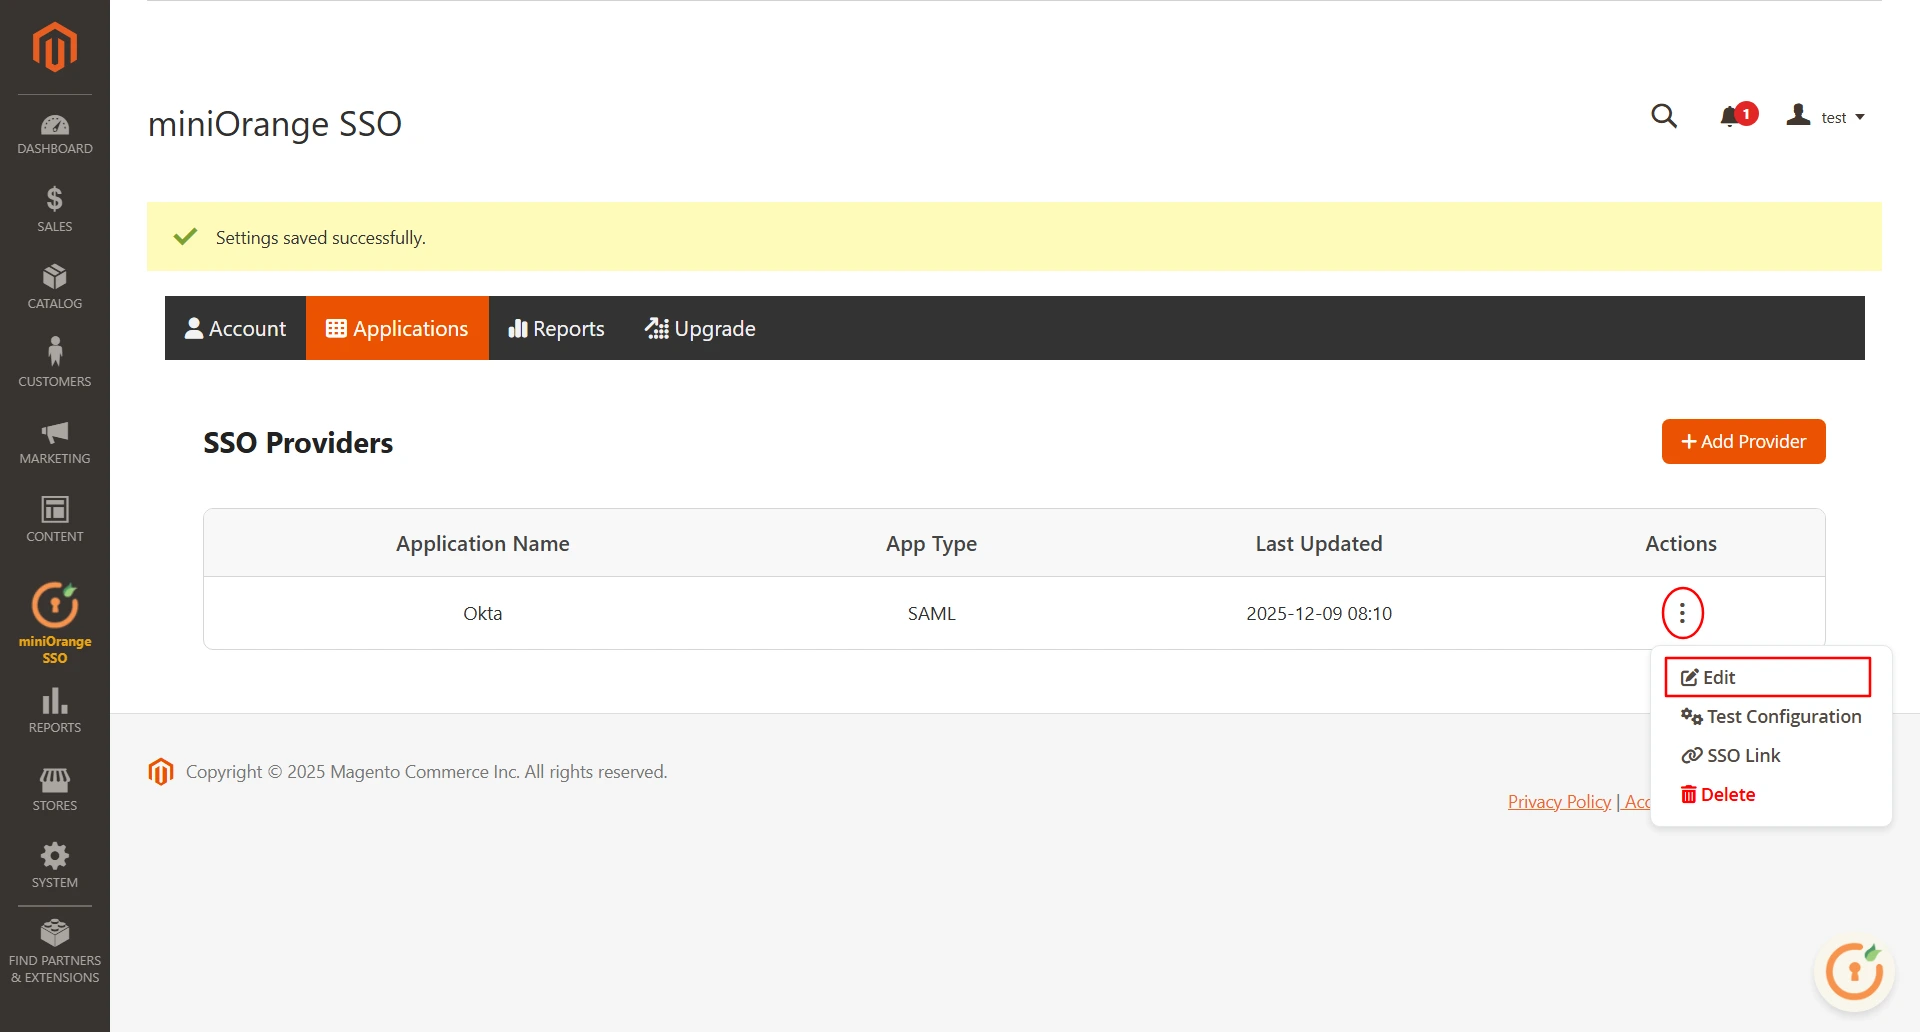Open the Dashboard from the sidebar
1920x1032 pixels.
[54, 133]
